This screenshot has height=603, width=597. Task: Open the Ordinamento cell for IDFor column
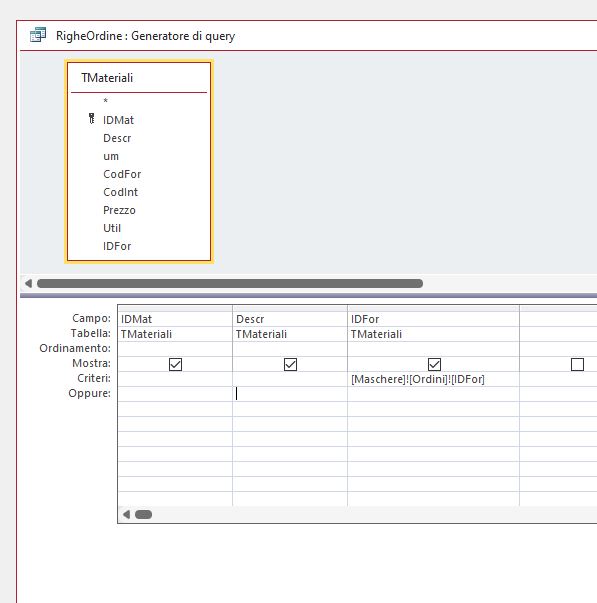434,349
